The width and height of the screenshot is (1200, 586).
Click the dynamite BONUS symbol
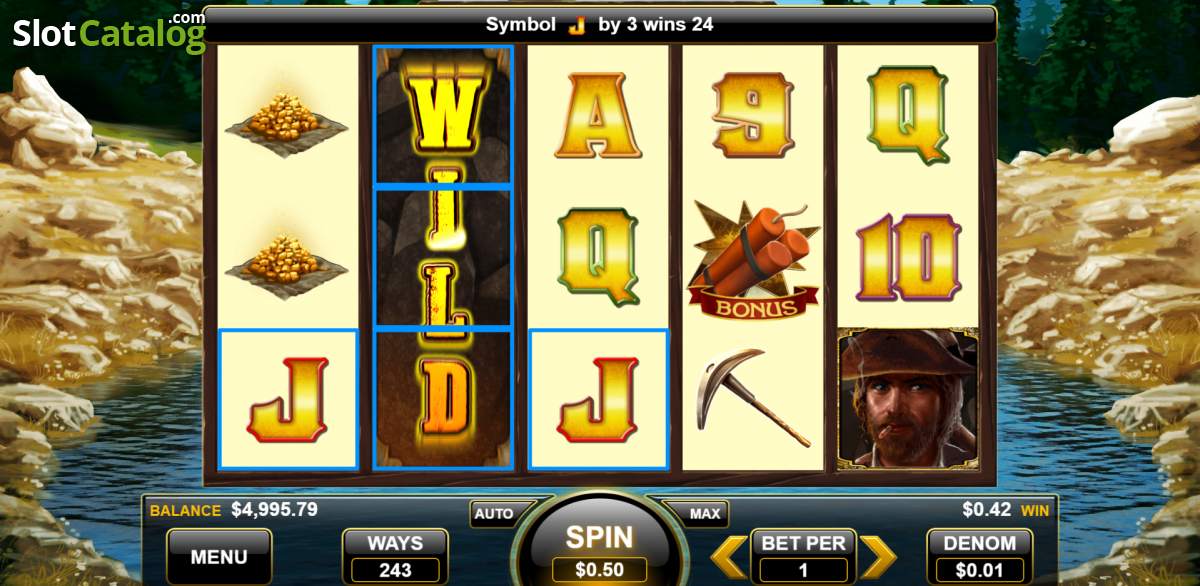click(753, 260)
